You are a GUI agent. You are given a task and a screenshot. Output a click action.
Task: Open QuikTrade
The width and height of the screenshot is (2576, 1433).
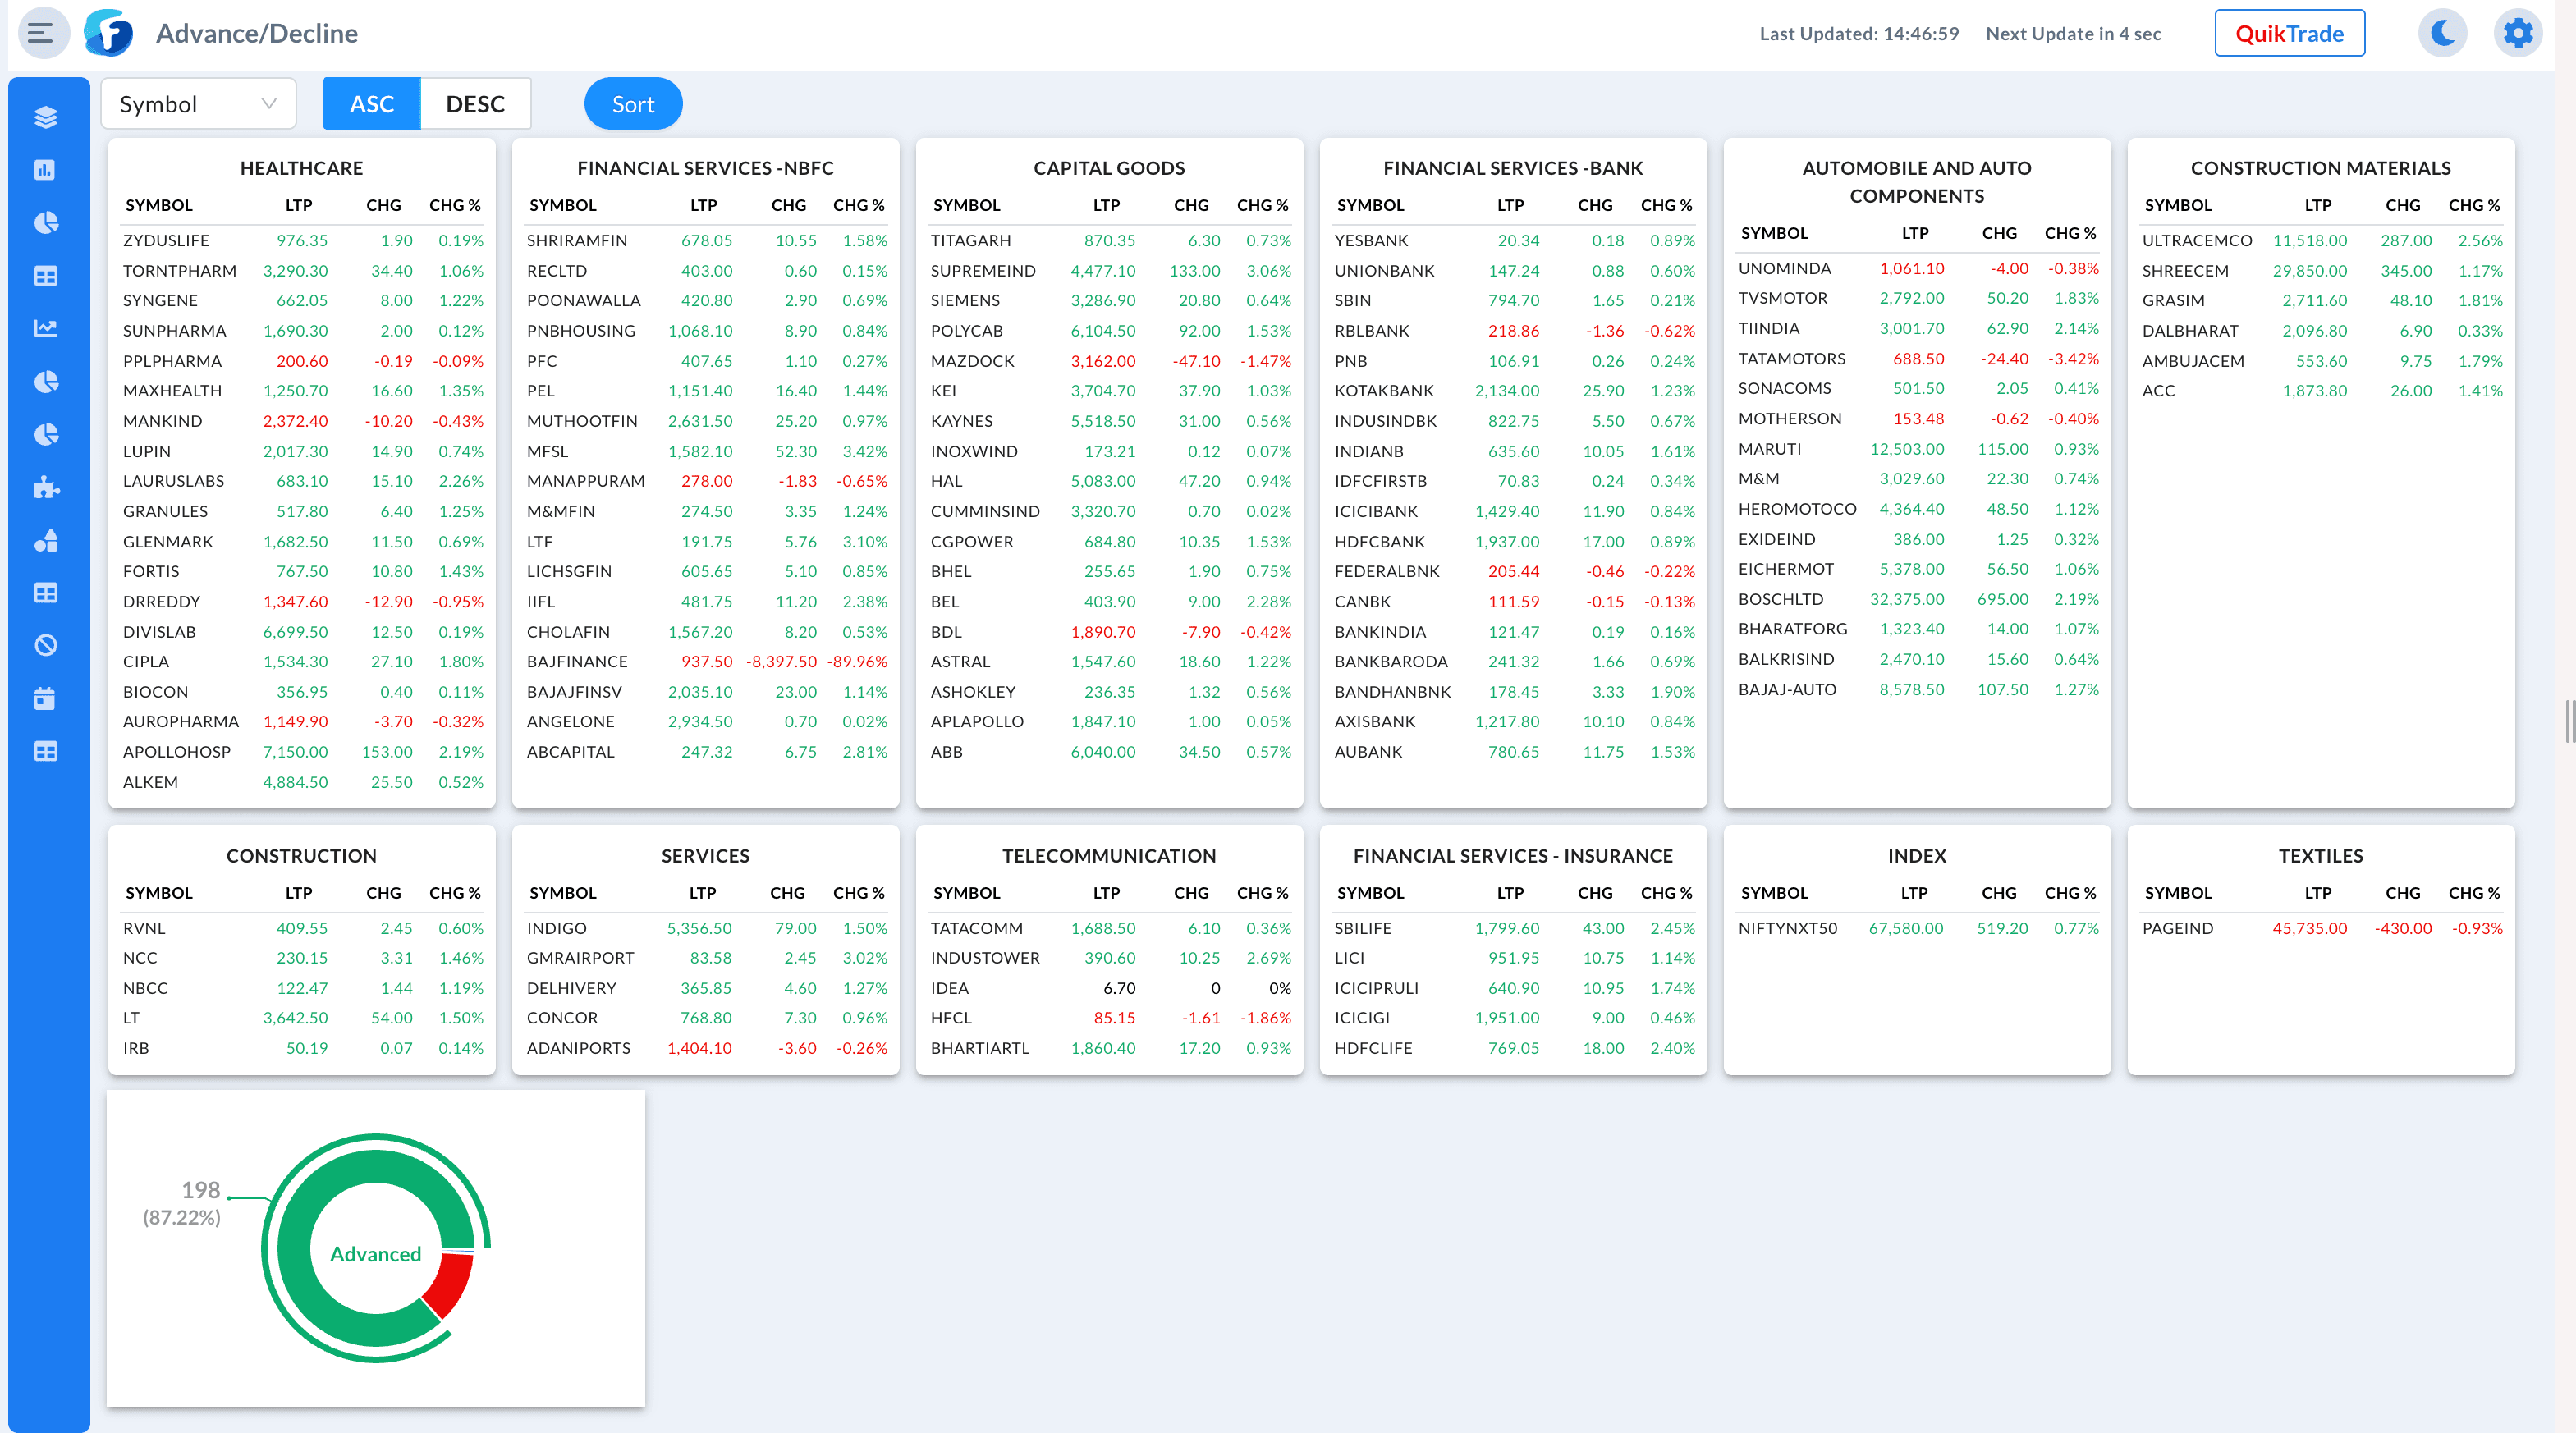tap(2289, 33)
